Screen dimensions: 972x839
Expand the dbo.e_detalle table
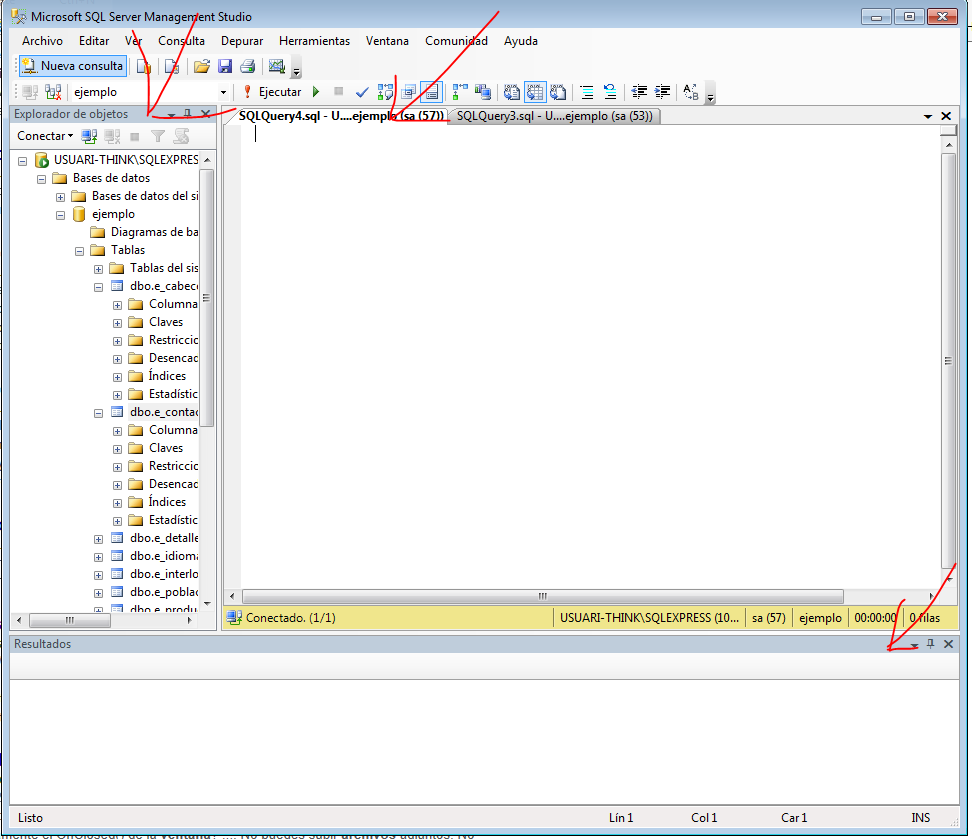click(x=99, y=539)
